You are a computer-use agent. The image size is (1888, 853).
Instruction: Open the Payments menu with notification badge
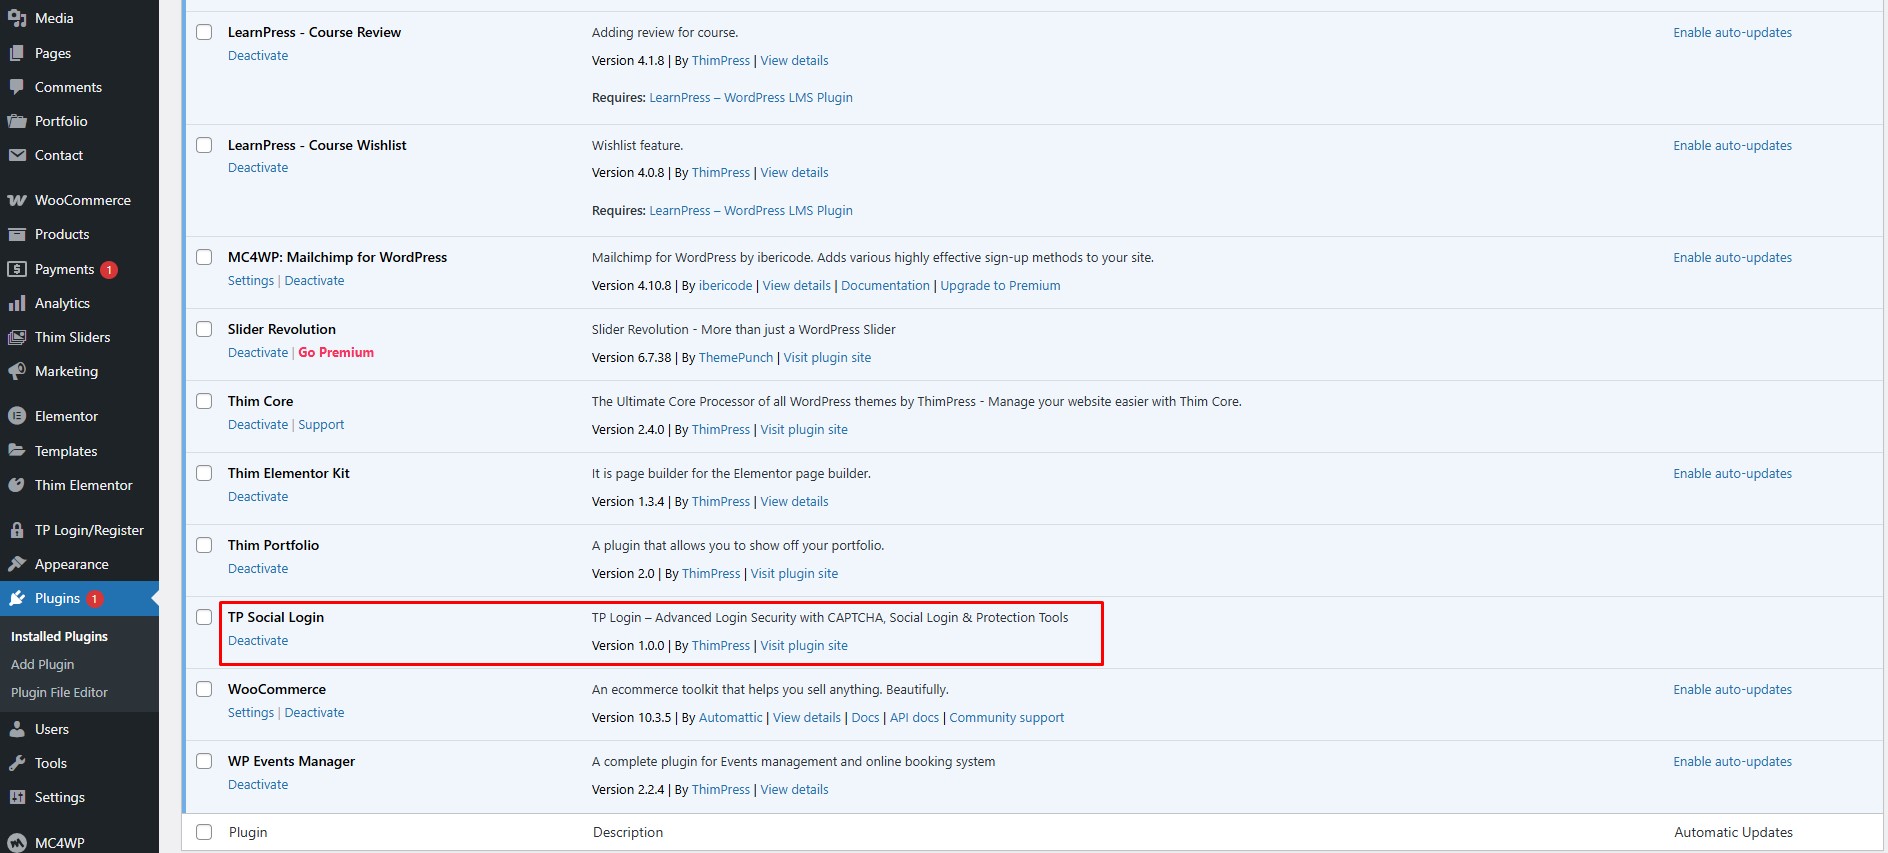[64, 269]
